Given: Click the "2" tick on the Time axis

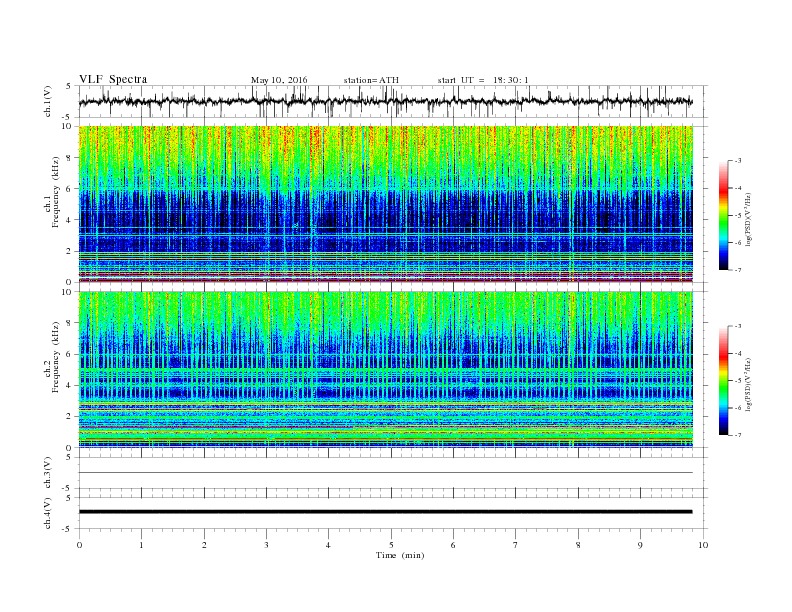Looking at the screenshot, I should 204,545.
